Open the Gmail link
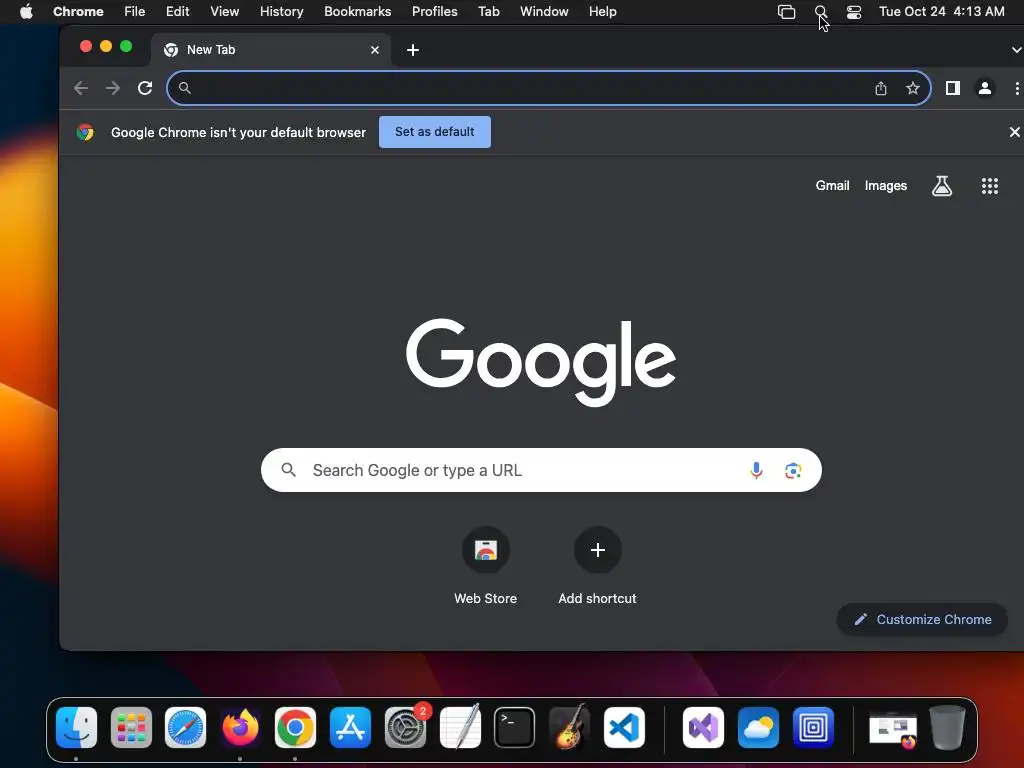Screen dimensions: 1024x768 click(832, 185)
